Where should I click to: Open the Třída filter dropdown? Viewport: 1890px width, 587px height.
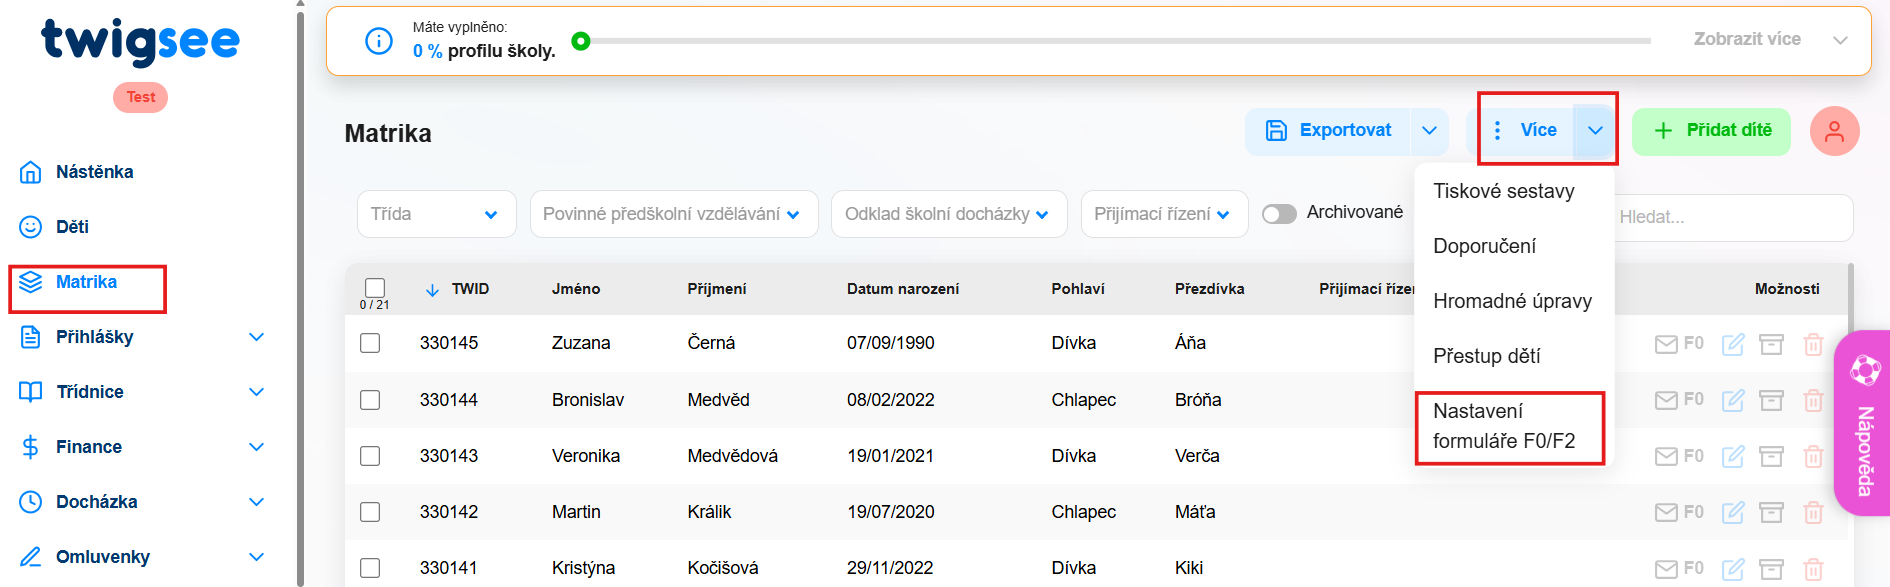point(436,214)
